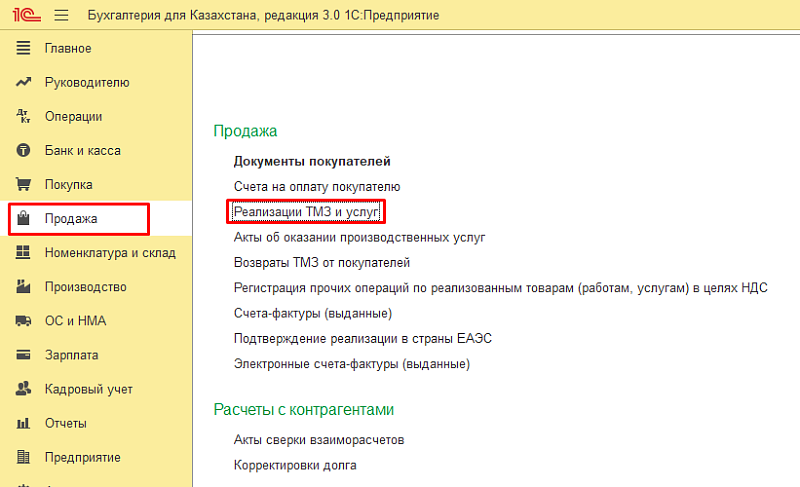Open the Зарплата section
The width and height of the screenshot is (800, 487).
tap(71, 355)
